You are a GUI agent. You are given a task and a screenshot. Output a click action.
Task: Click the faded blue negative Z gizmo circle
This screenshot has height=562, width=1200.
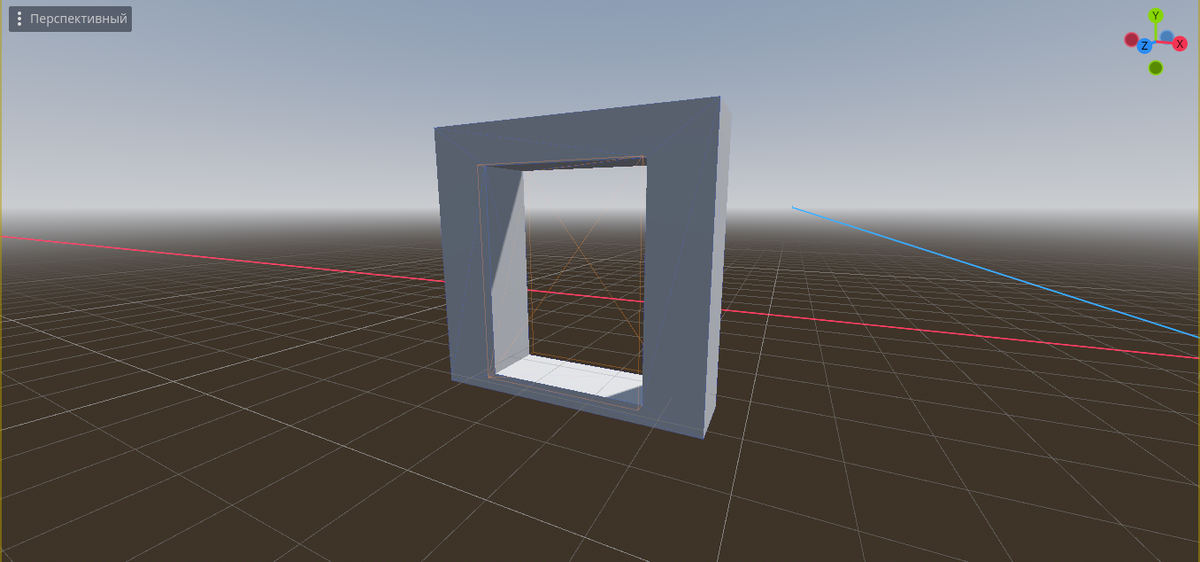click(x=1167, y=37)
